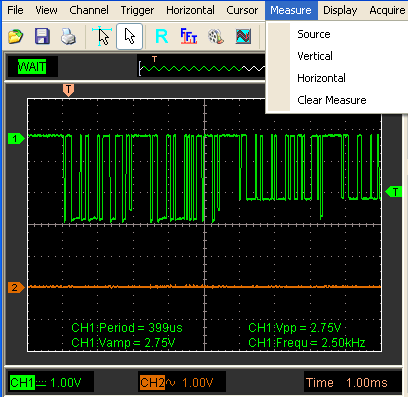Screen dimensions: 408x397
Task: Click the green channel 1 ground marker
Action: (16, 138)
